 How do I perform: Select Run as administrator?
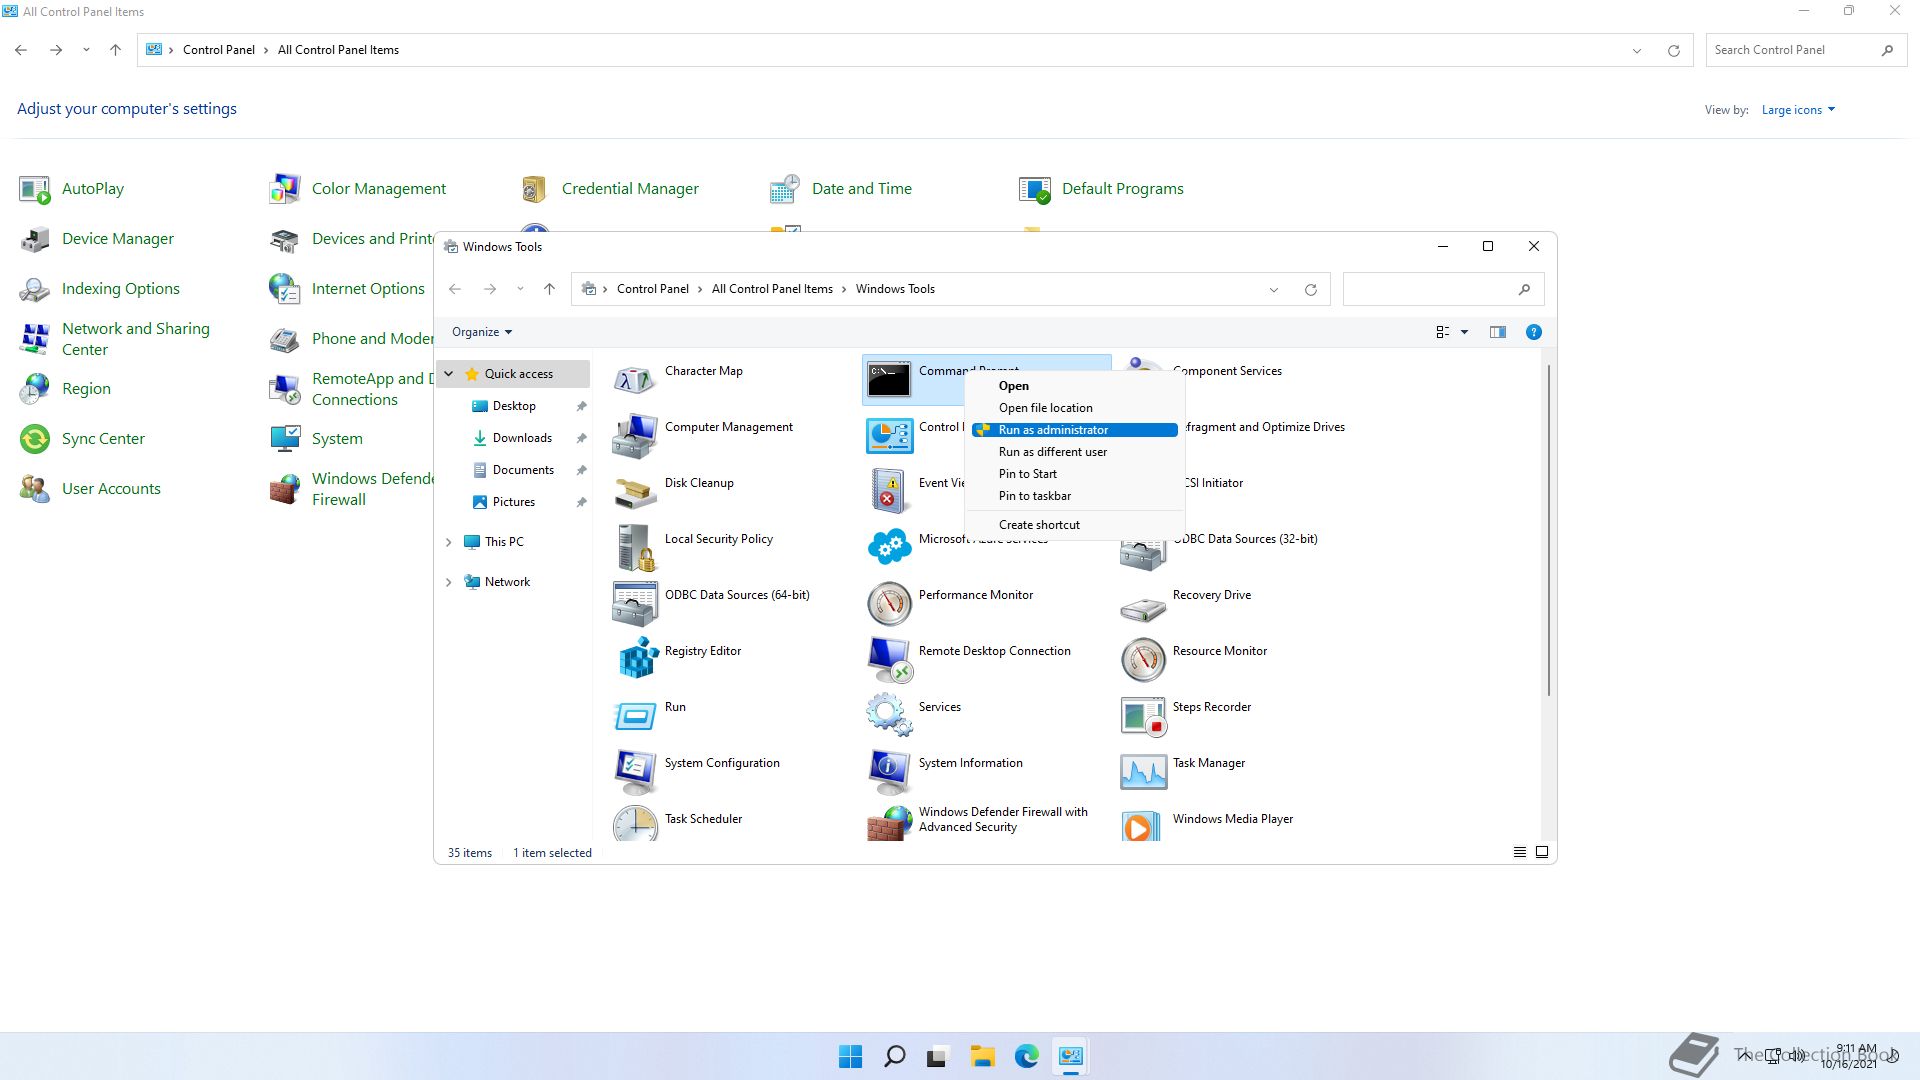[1075, 430]
